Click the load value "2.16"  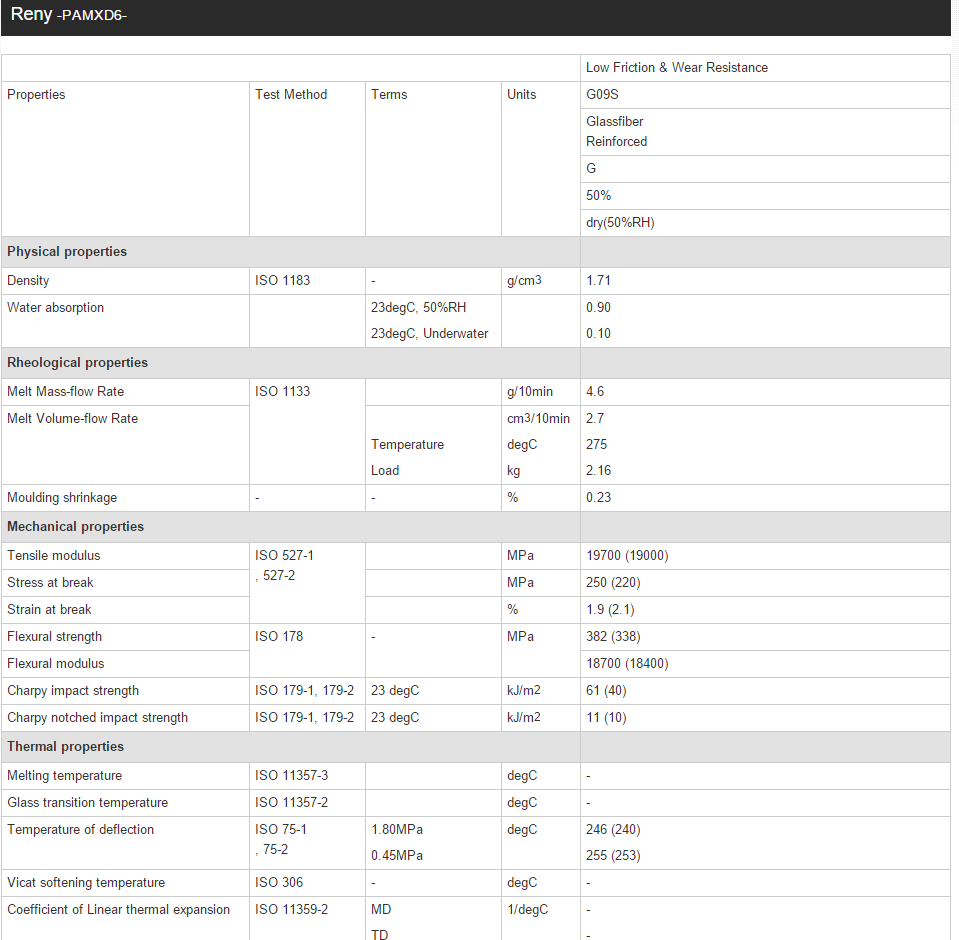tap(598, 470)
